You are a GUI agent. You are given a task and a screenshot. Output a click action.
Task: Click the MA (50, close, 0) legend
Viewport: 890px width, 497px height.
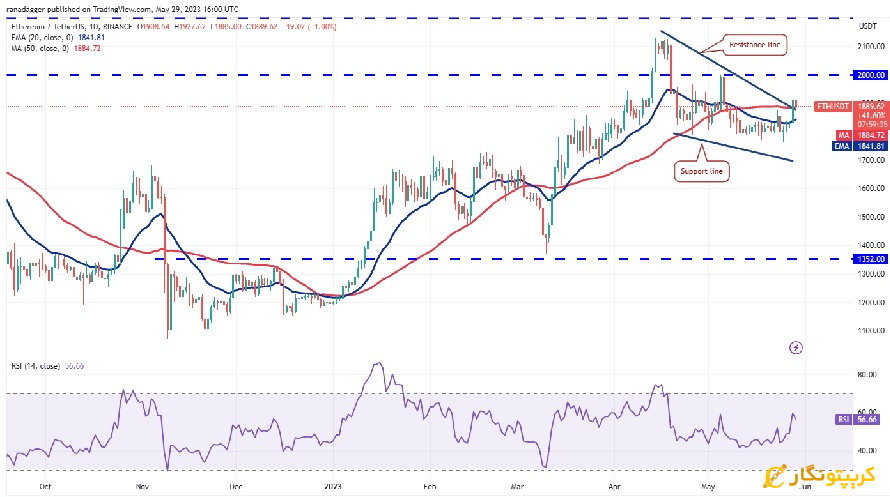(56, 49)
